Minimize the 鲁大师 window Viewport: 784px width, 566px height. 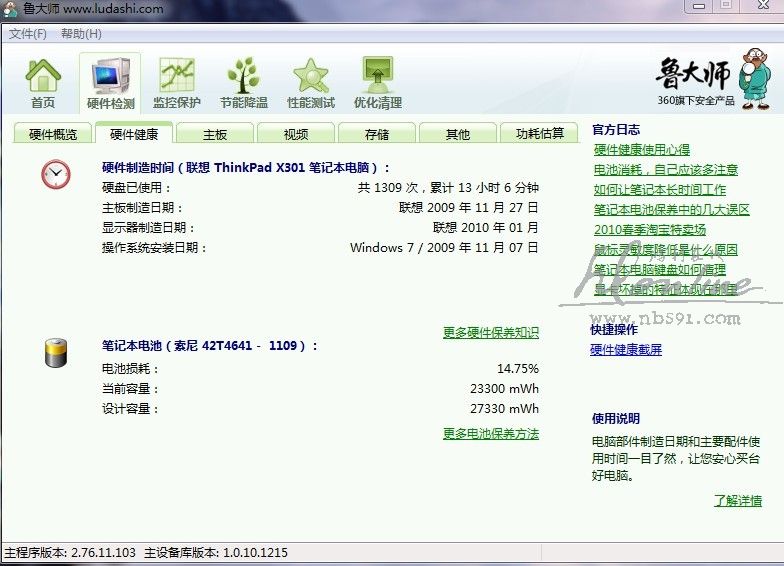tap(699, 6)
